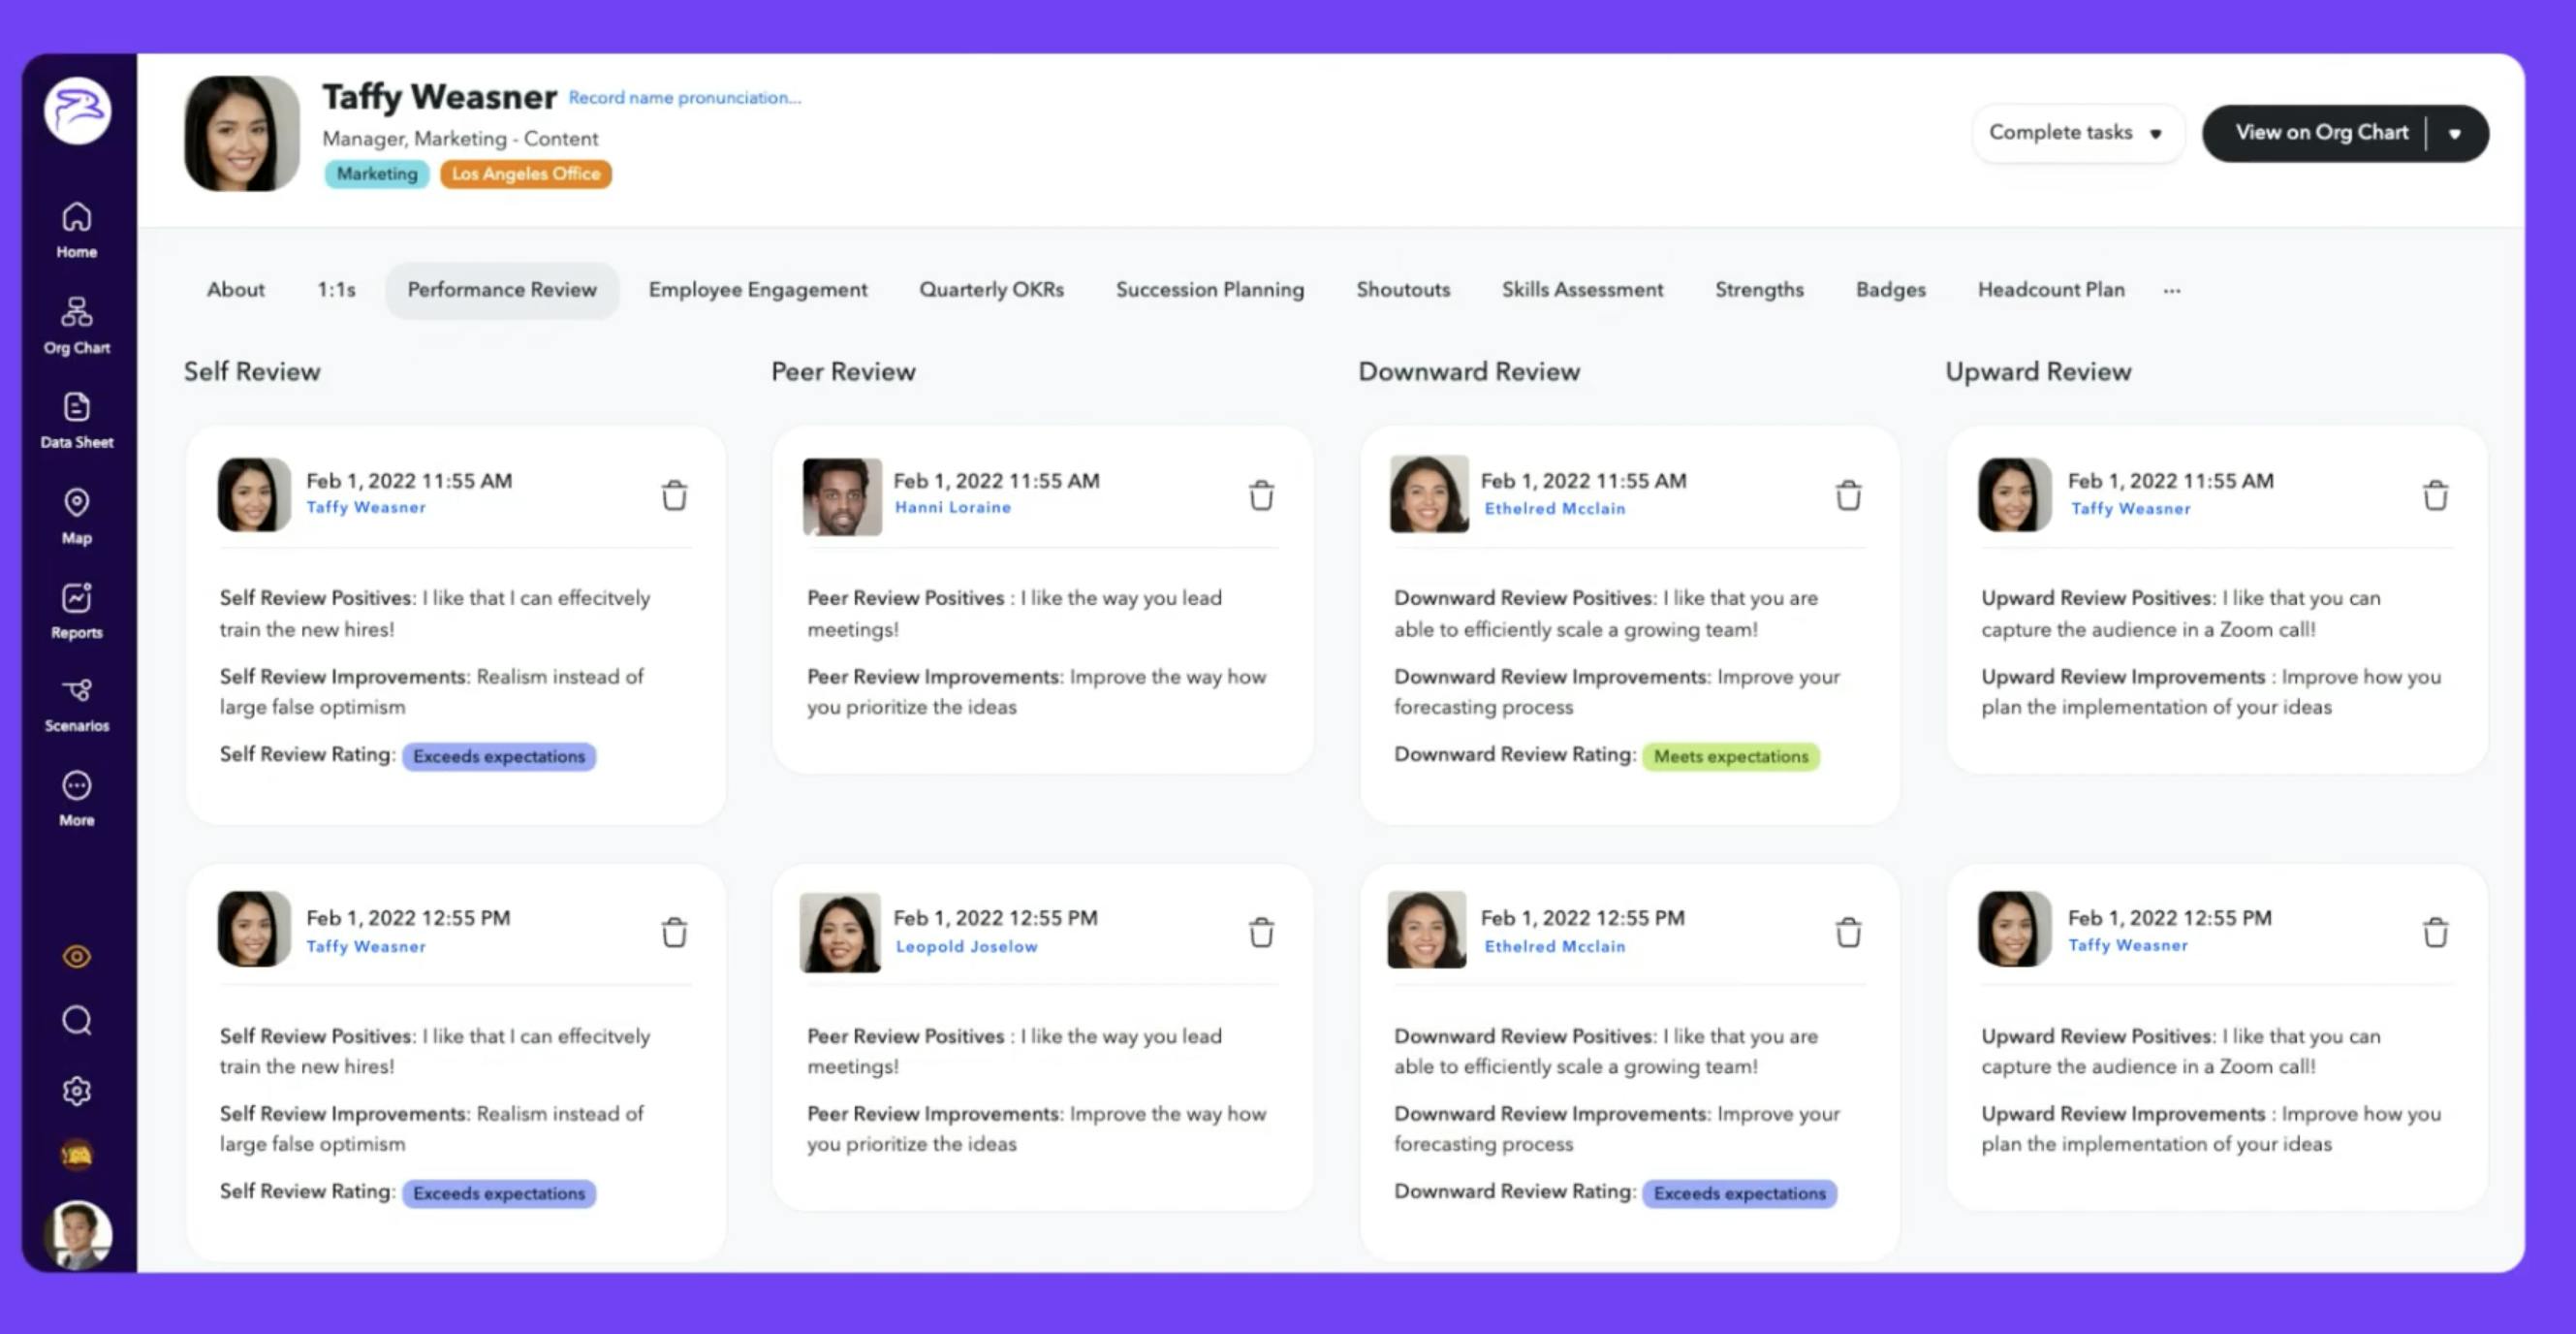
Task: Click Taffy Weasner's large profile photo
Action: pos(241,133)
